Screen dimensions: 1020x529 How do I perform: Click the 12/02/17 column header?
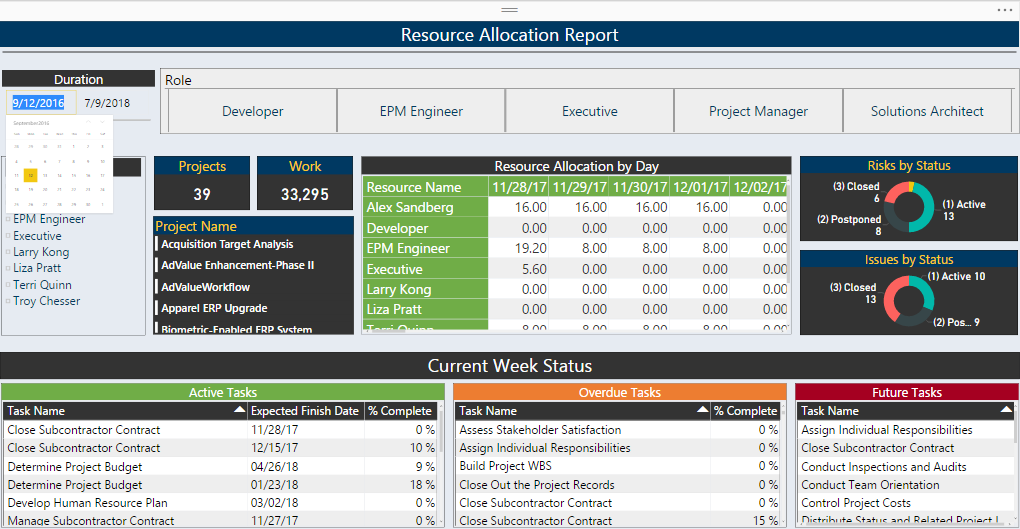759,187
